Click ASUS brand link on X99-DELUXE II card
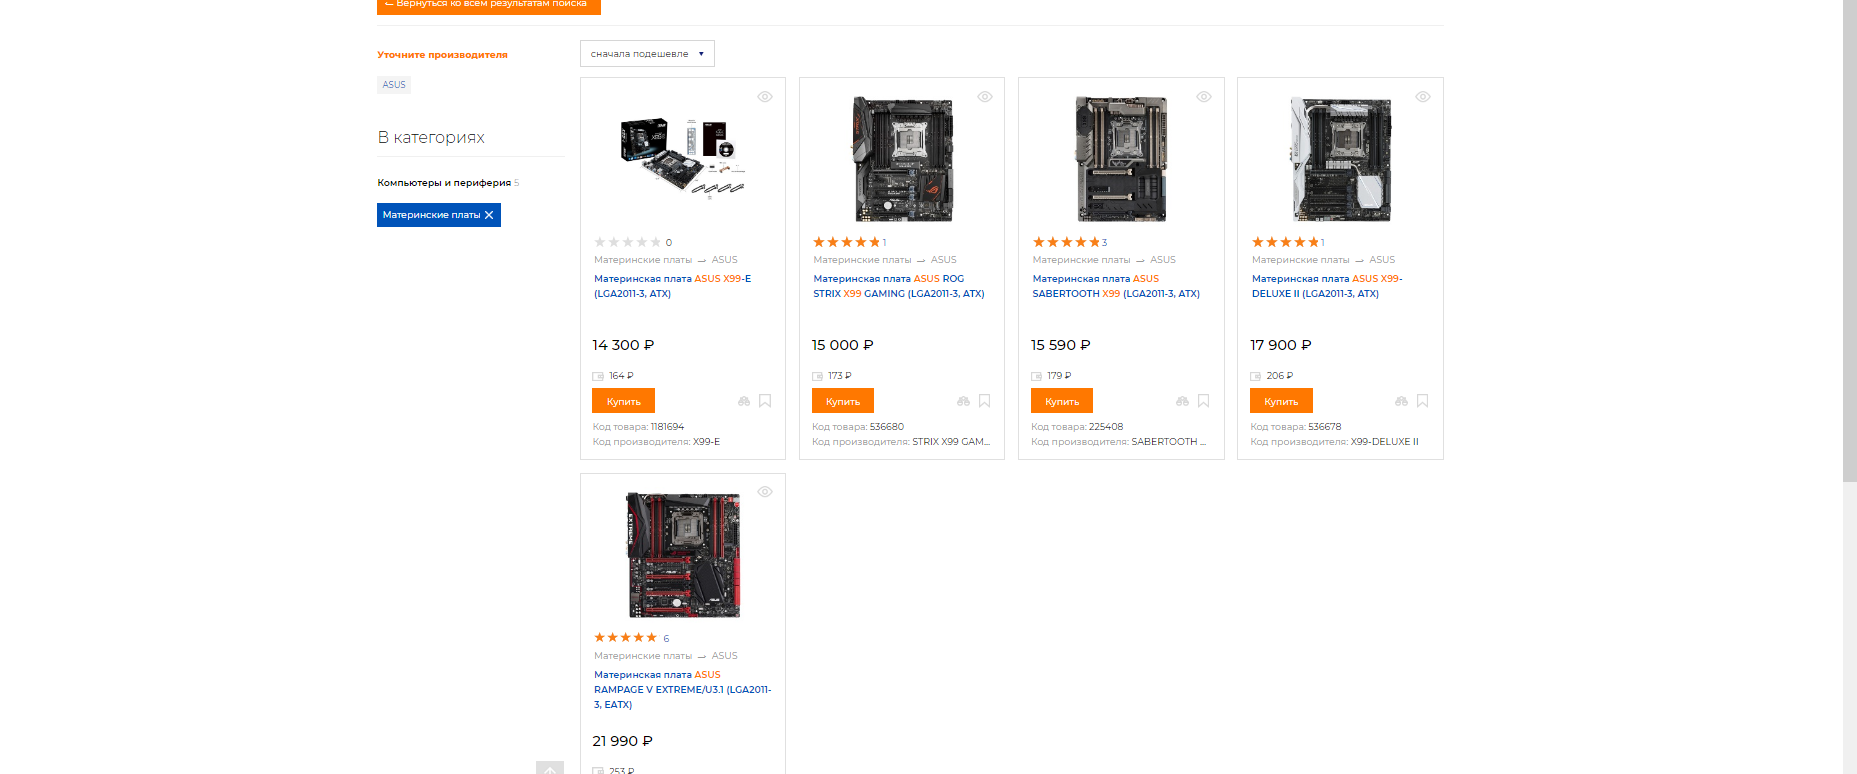Screen dimensions: 1857x774 point(1382,260)
